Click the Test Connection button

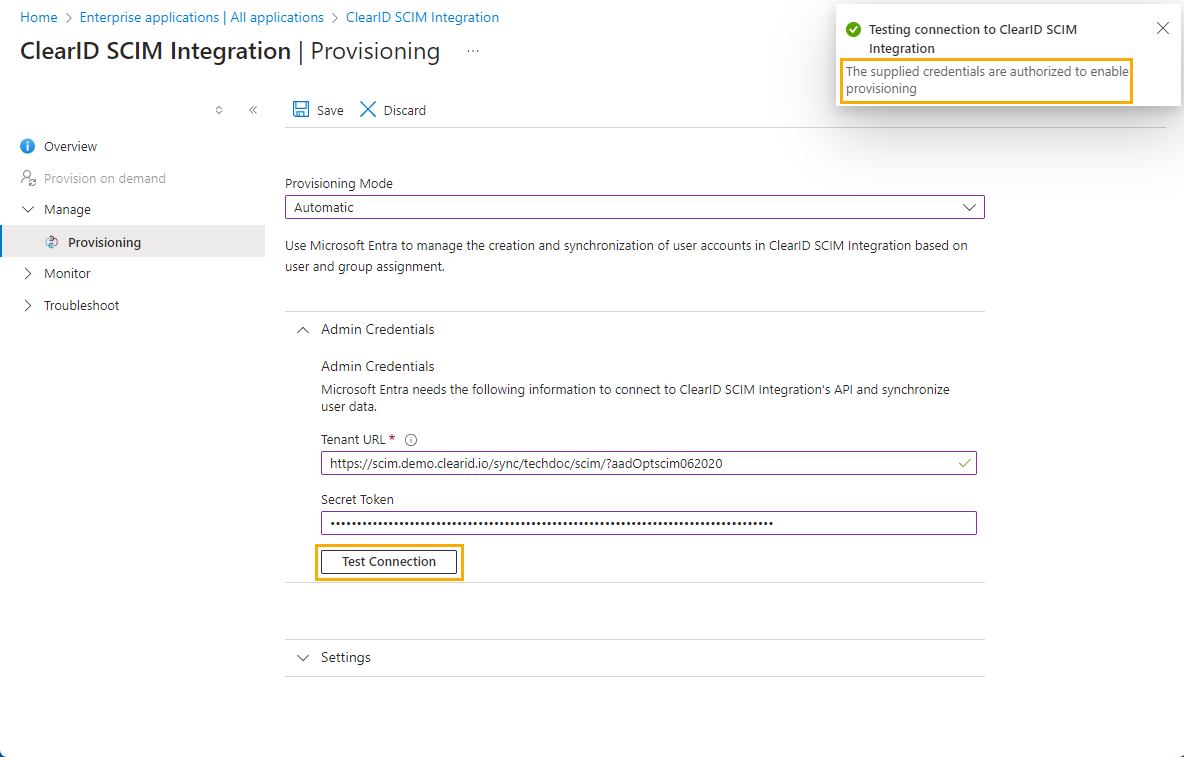389,561
